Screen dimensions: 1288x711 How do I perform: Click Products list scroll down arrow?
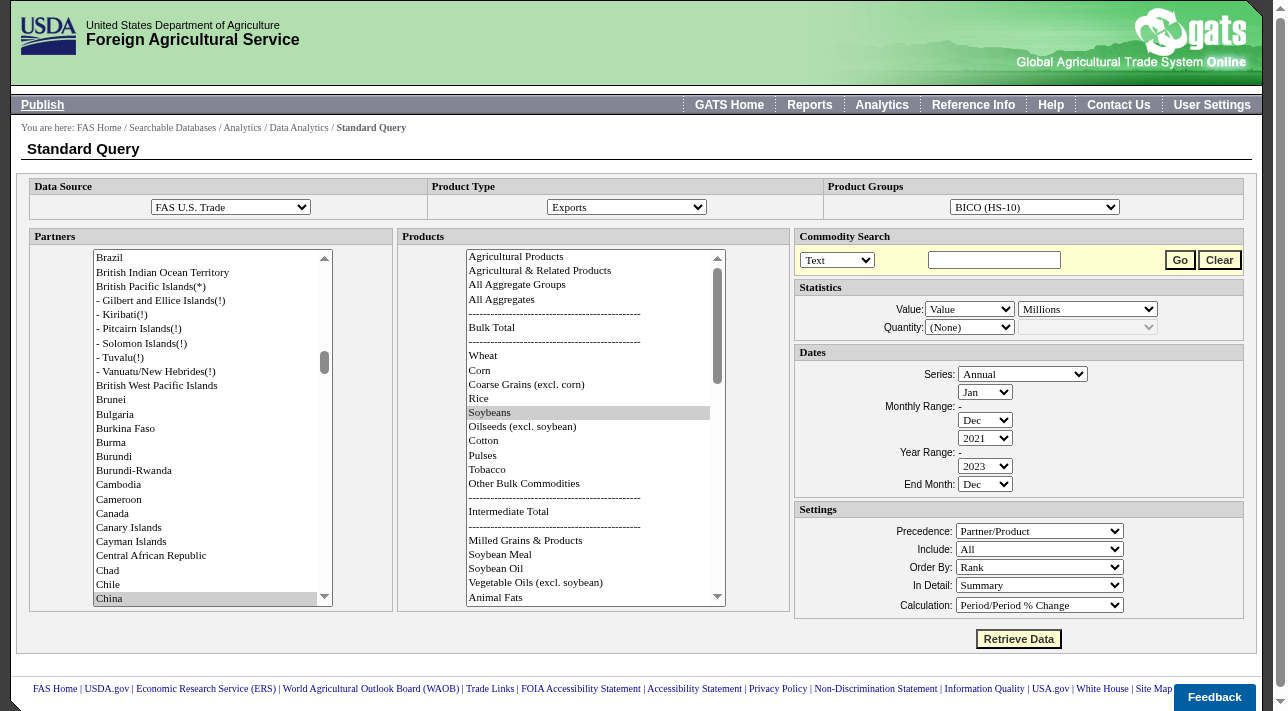pos(717,597)
